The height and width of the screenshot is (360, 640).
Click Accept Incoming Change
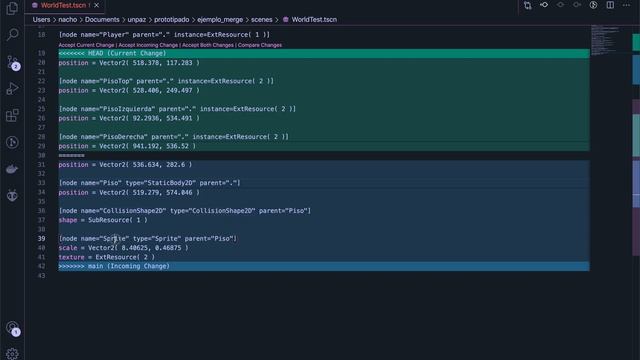(148, 45)
